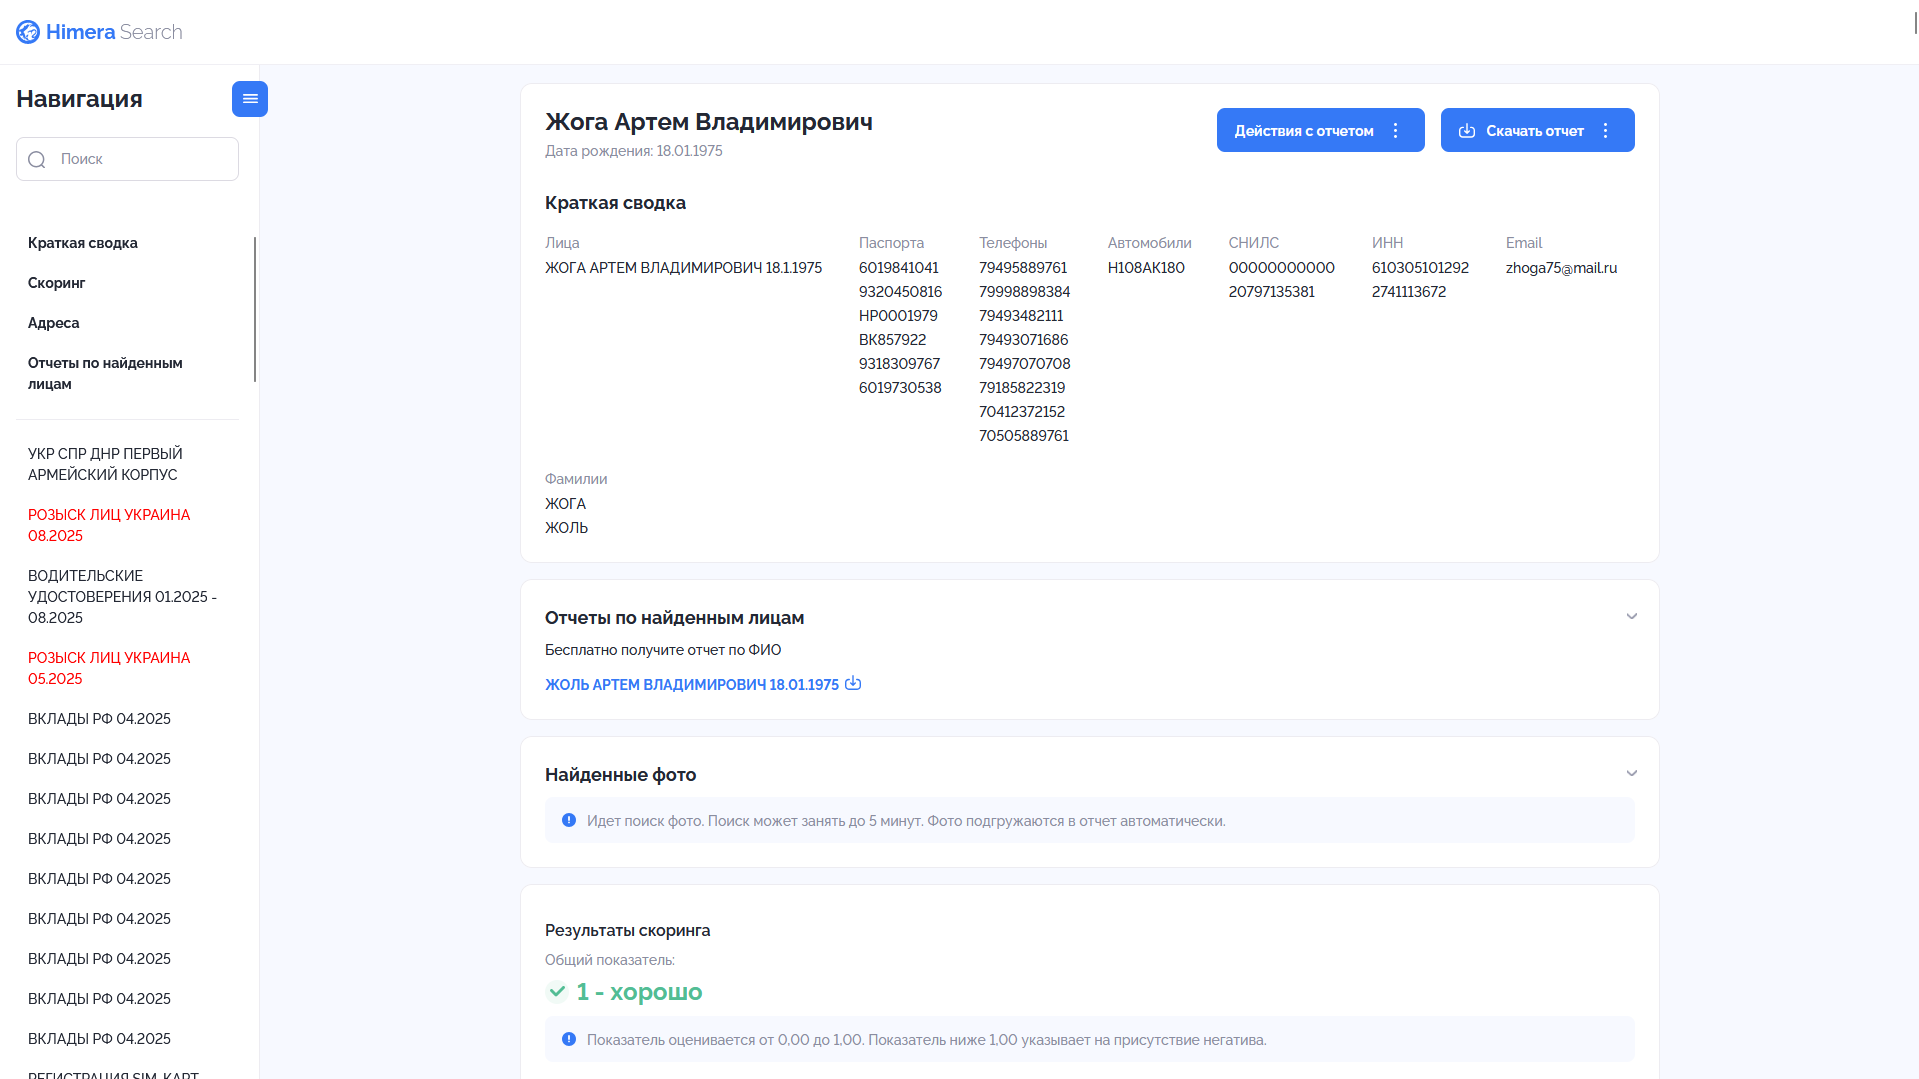Image resolution: width=1919 pixels, height=1079 pixels.
Task: Click ИНН number 2741113672
Action: pos(1409,292)
